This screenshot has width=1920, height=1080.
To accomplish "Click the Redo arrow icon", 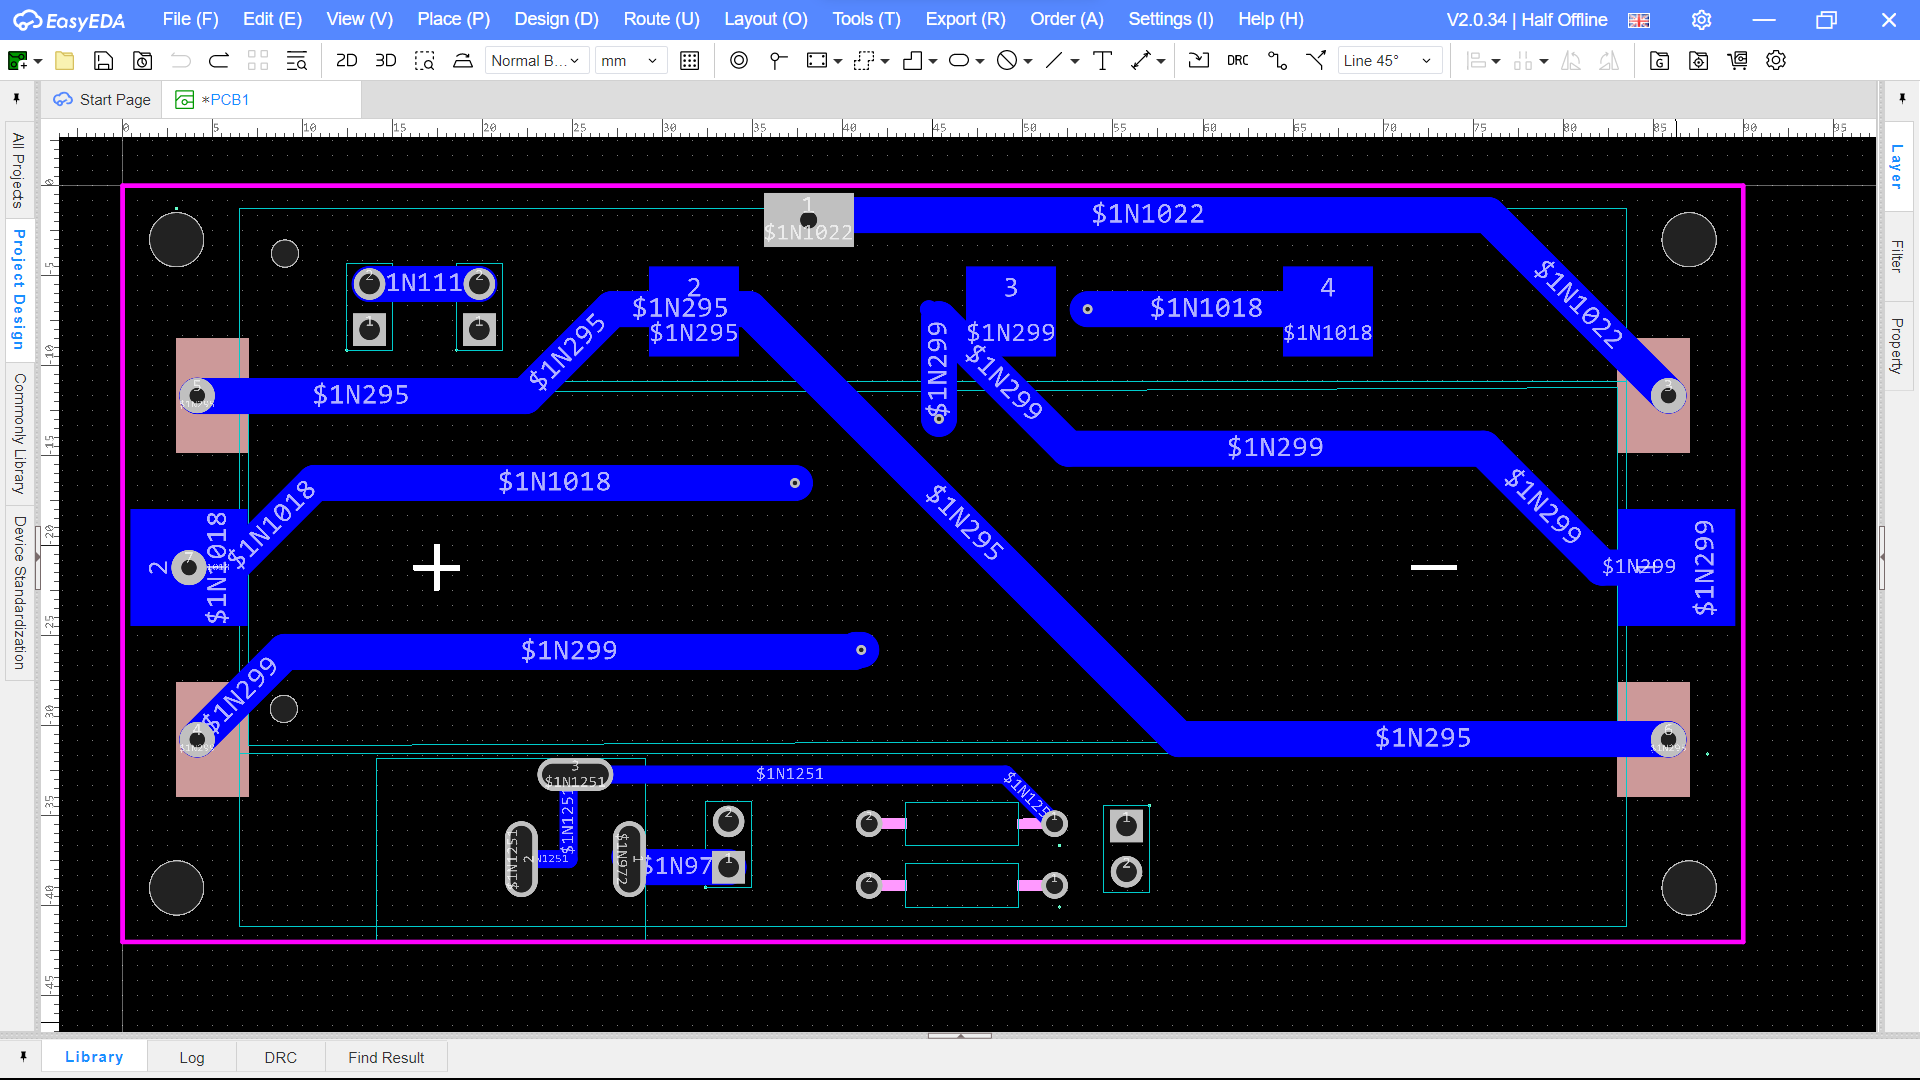I will click(219, 61).
